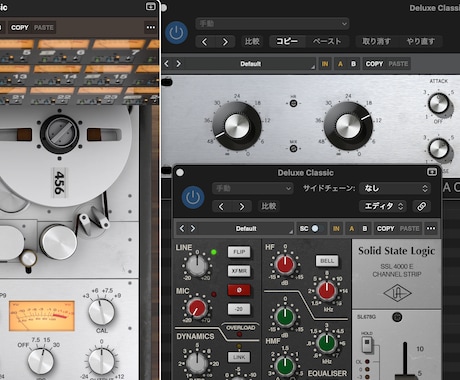Click ペースト in compressor window

coord(327,41)
